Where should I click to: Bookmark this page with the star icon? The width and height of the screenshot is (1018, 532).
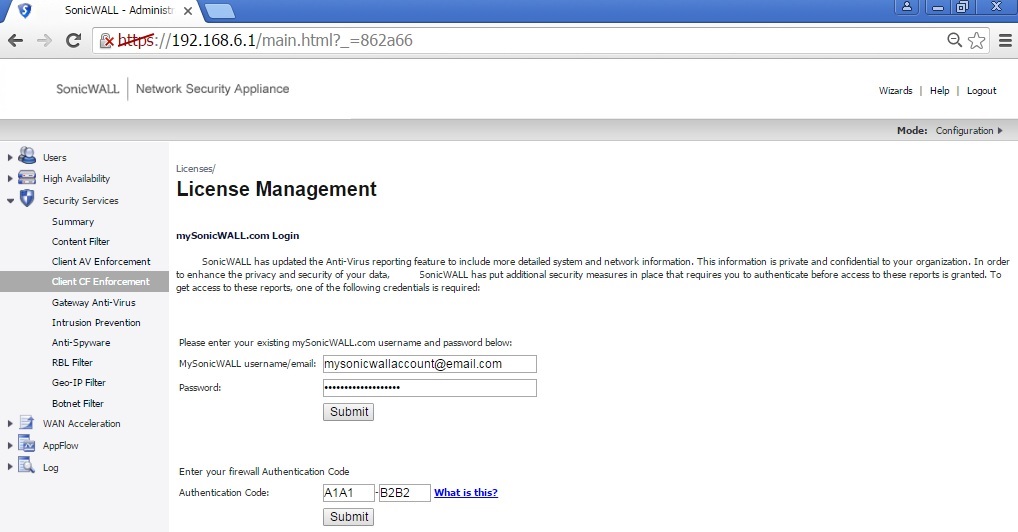click(x=977, y=41)
